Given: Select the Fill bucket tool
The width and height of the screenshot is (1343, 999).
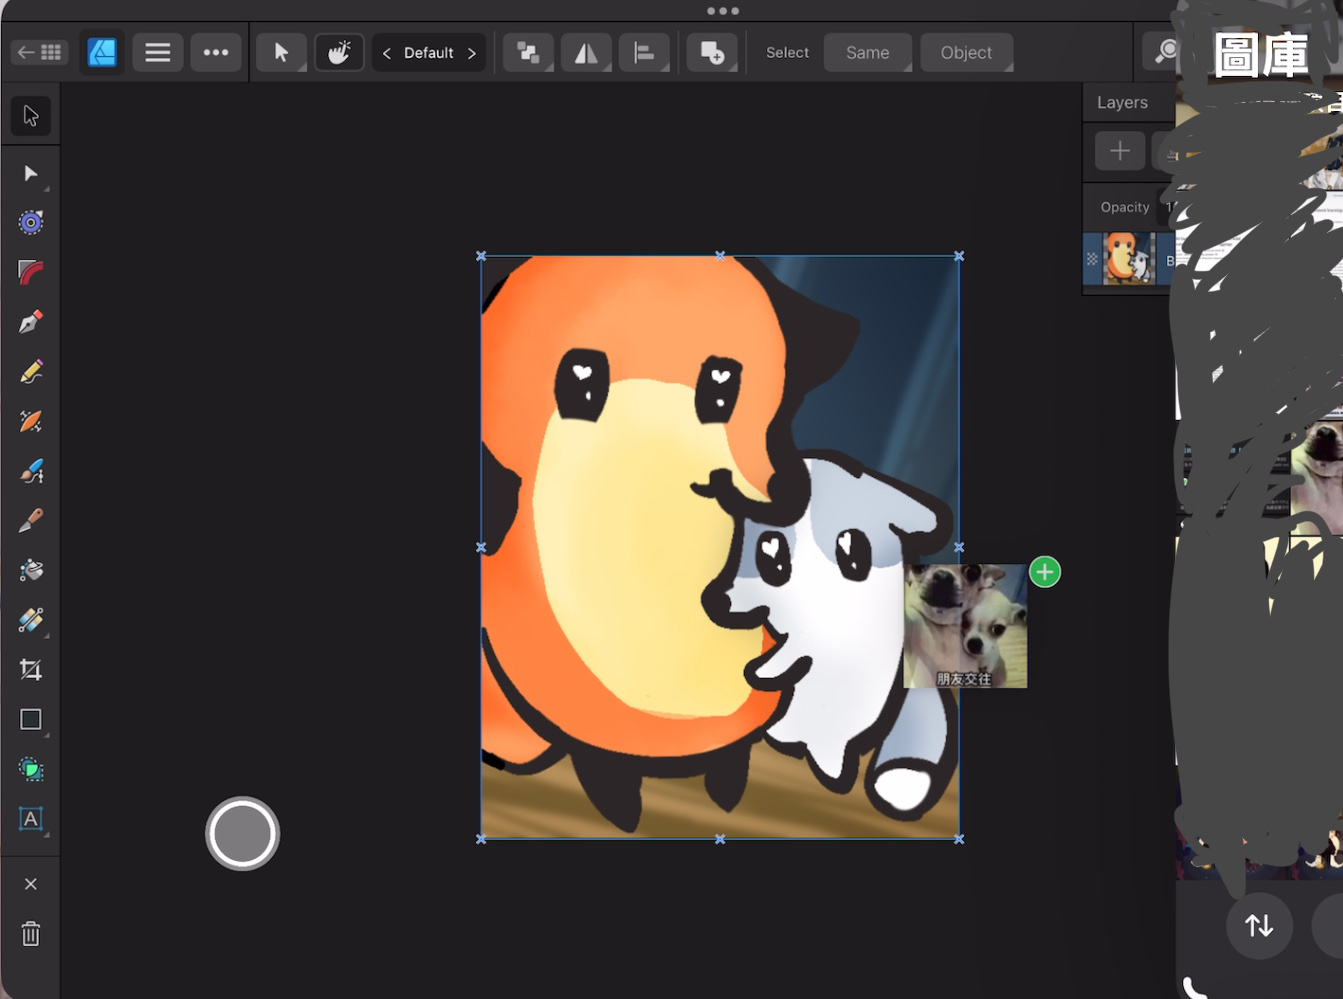Looking at the screenshot, I should point(31,570).
